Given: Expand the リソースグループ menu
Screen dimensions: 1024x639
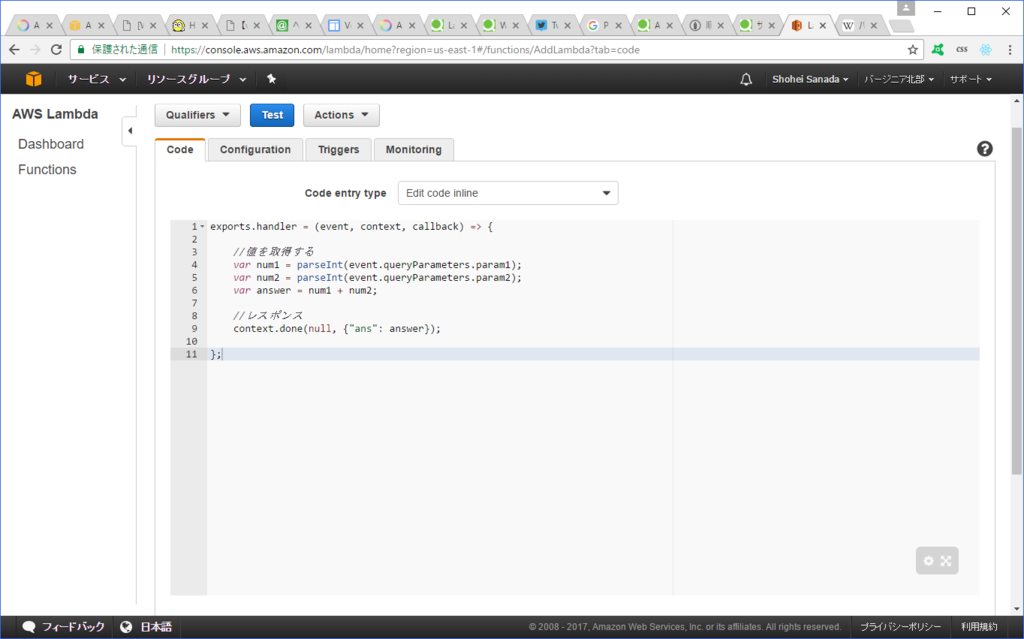Looking at the screenshot, I should (196, 79).
